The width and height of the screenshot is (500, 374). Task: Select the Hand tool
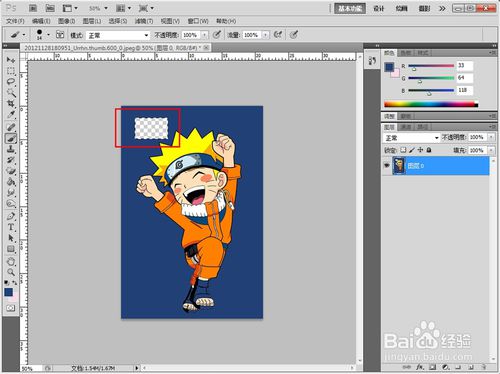tap(11, 261)
